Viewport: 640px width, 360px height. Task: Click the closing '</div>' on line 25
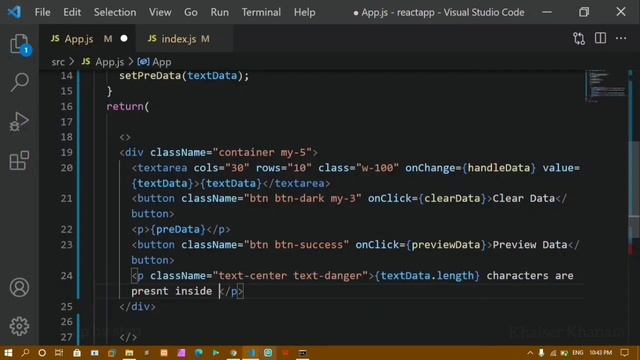[x=138, y=307]
